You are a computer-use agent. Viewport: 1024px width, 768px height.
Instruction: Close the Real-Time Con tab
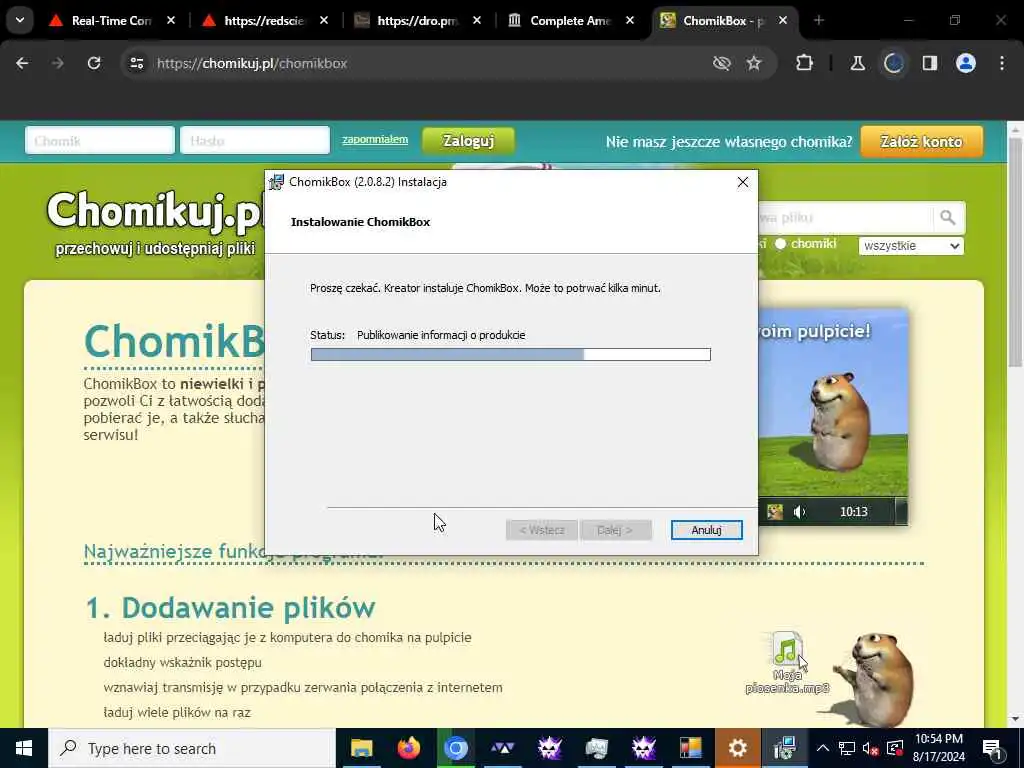pos(171,21)
